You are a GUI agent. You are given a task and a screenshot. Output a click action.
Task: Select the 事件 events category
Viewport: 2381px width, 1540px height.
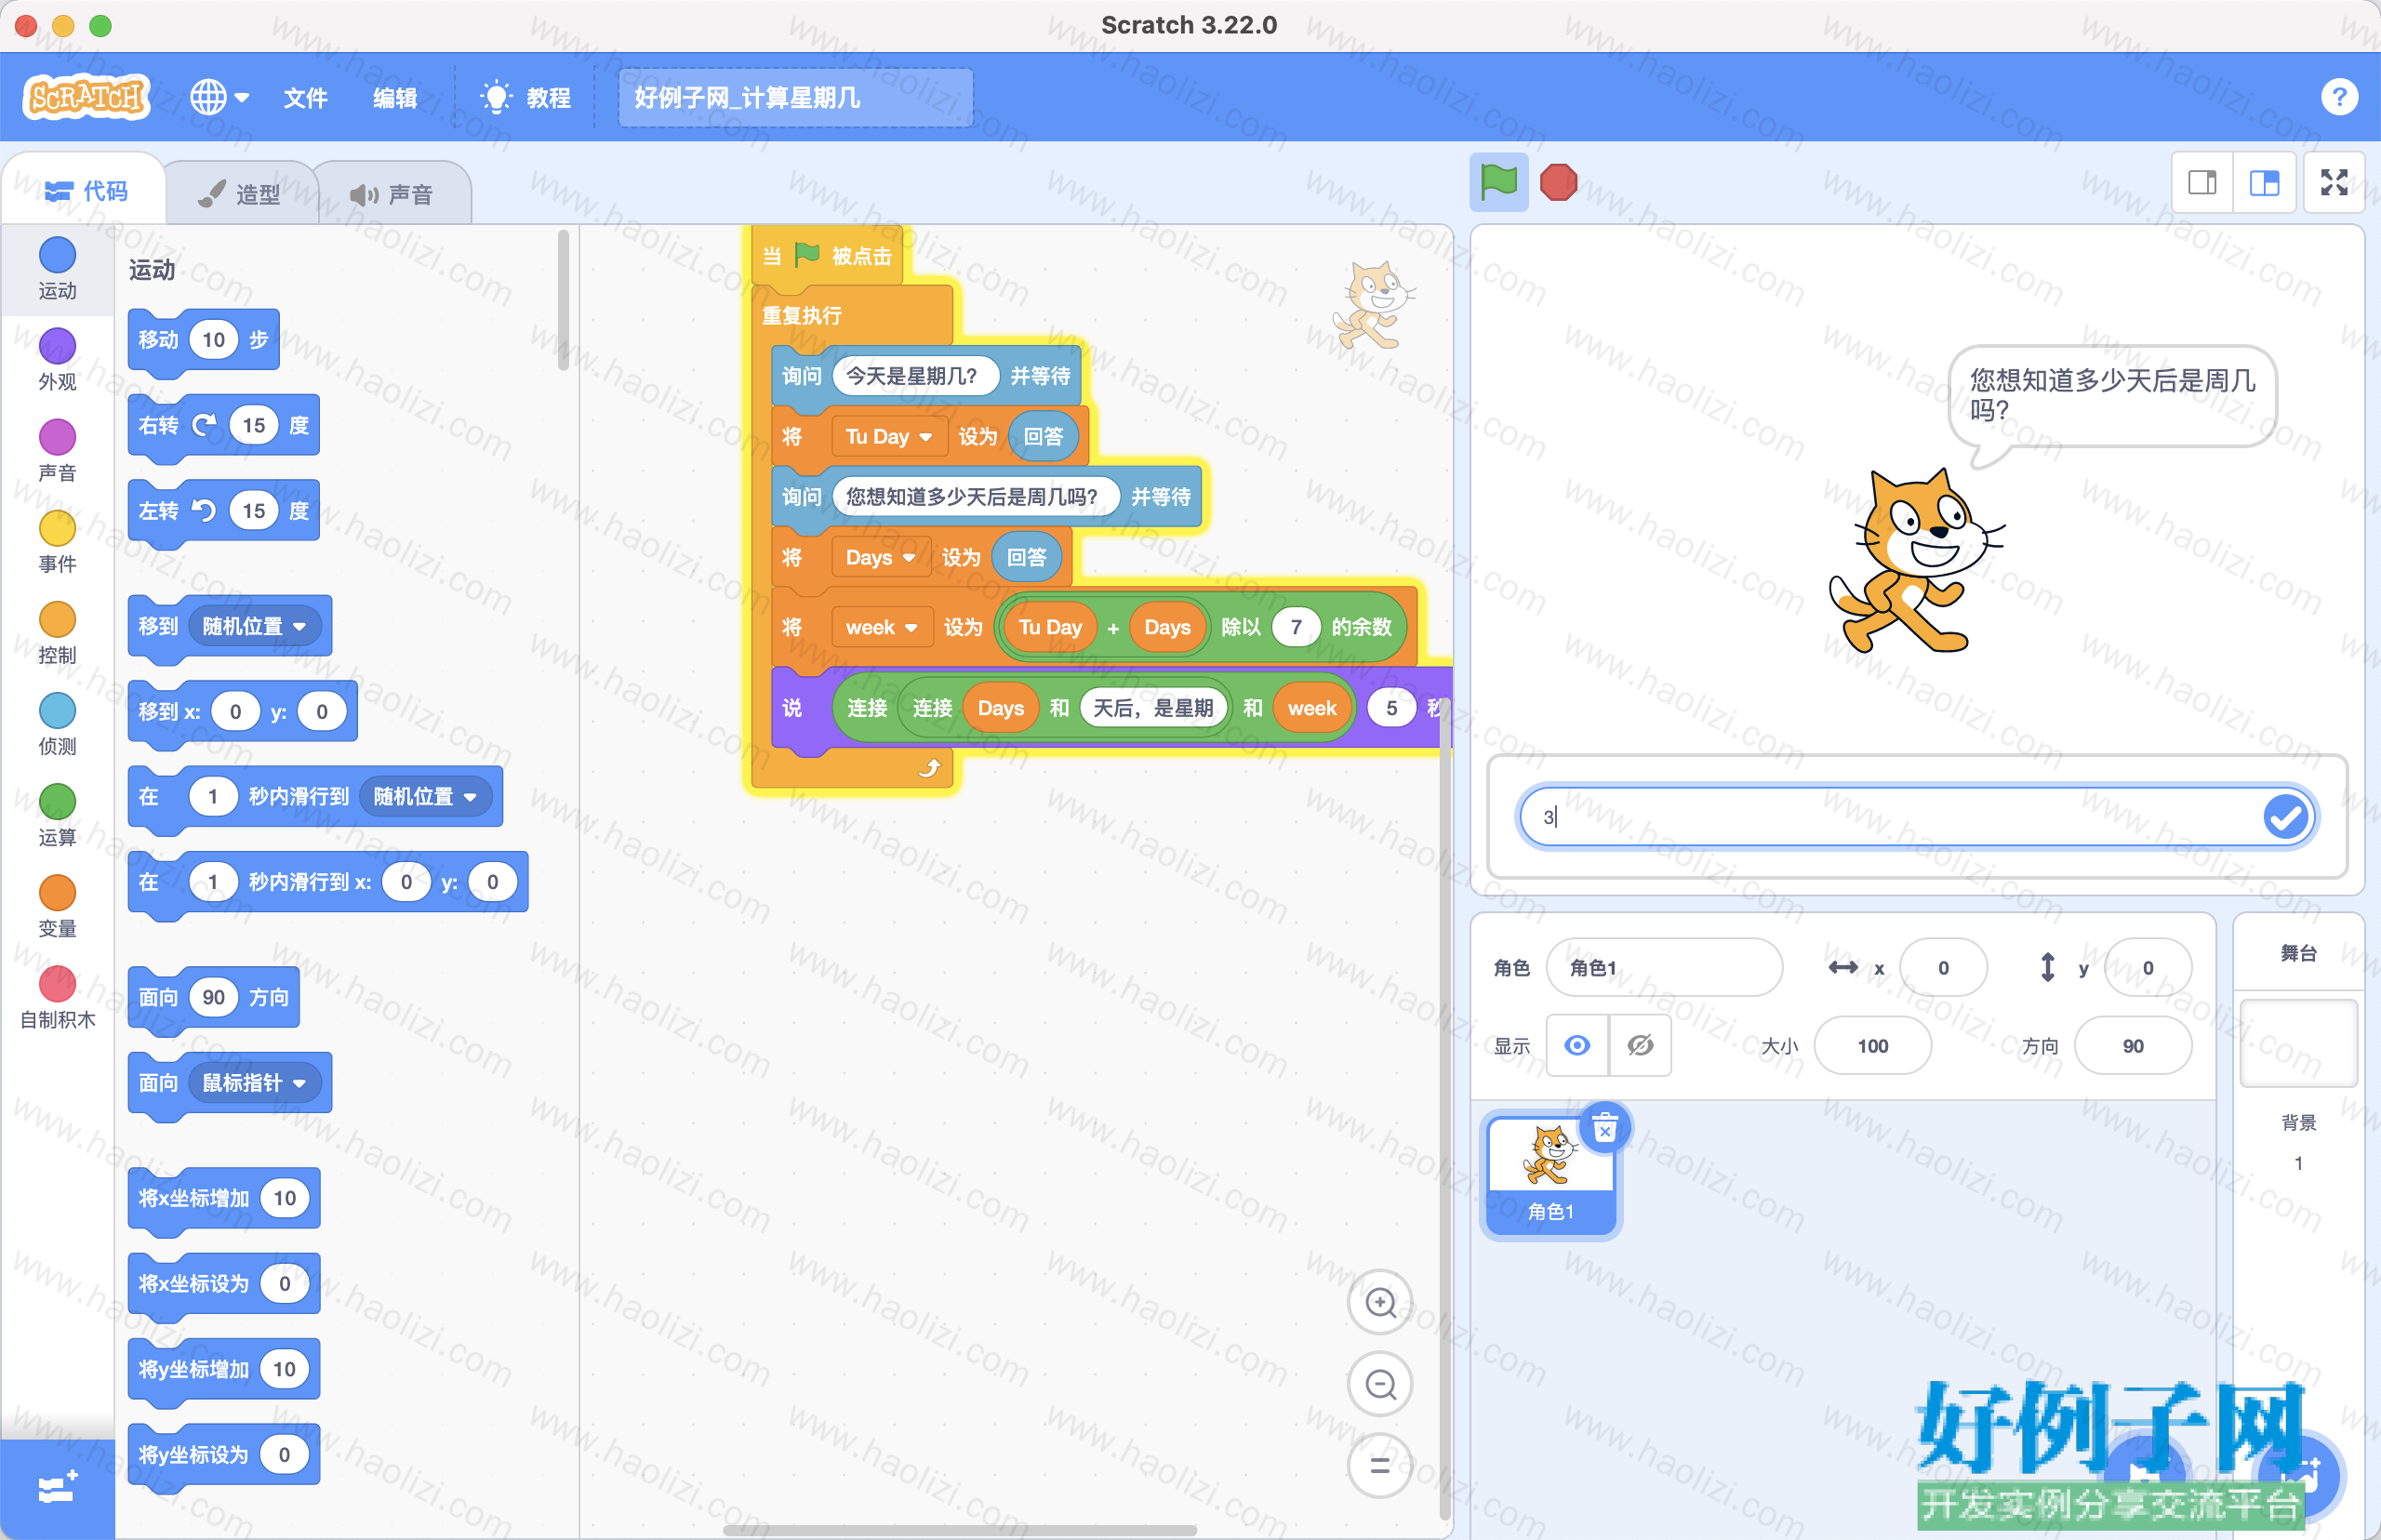(x=57, y=541)
